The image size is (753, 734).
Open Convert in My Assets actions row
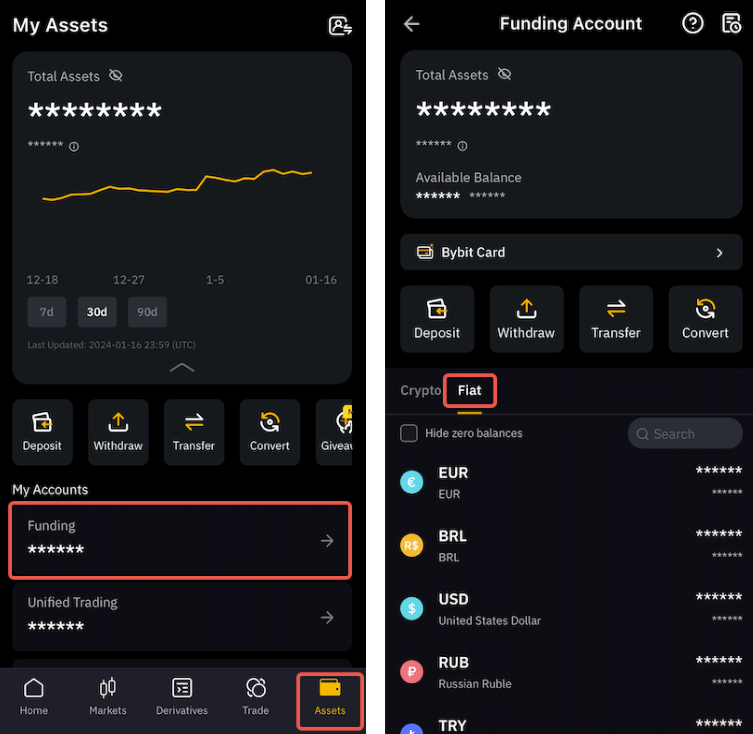(x=269, y=432)
